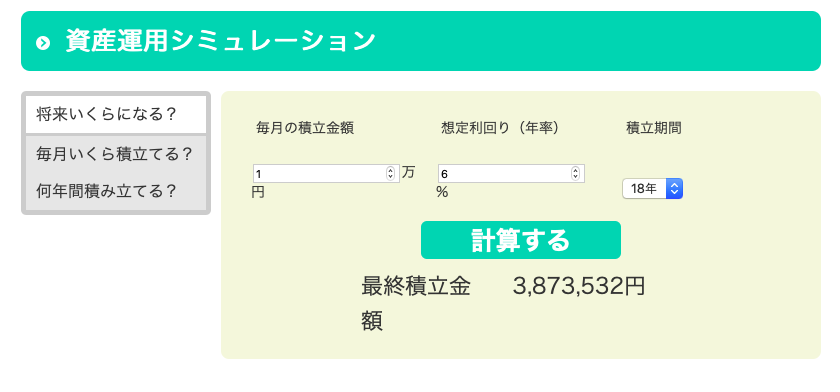
Task: Click the 想定利回り percentage input field
Action: tap(511, 174)
